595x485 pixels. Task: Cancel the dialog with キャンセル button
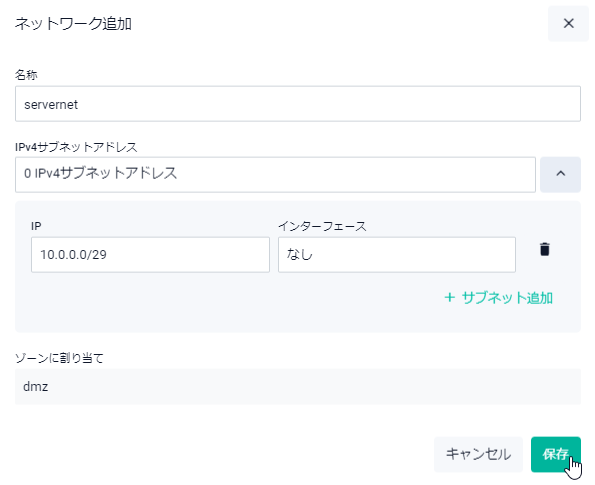[x=478, y=454]
